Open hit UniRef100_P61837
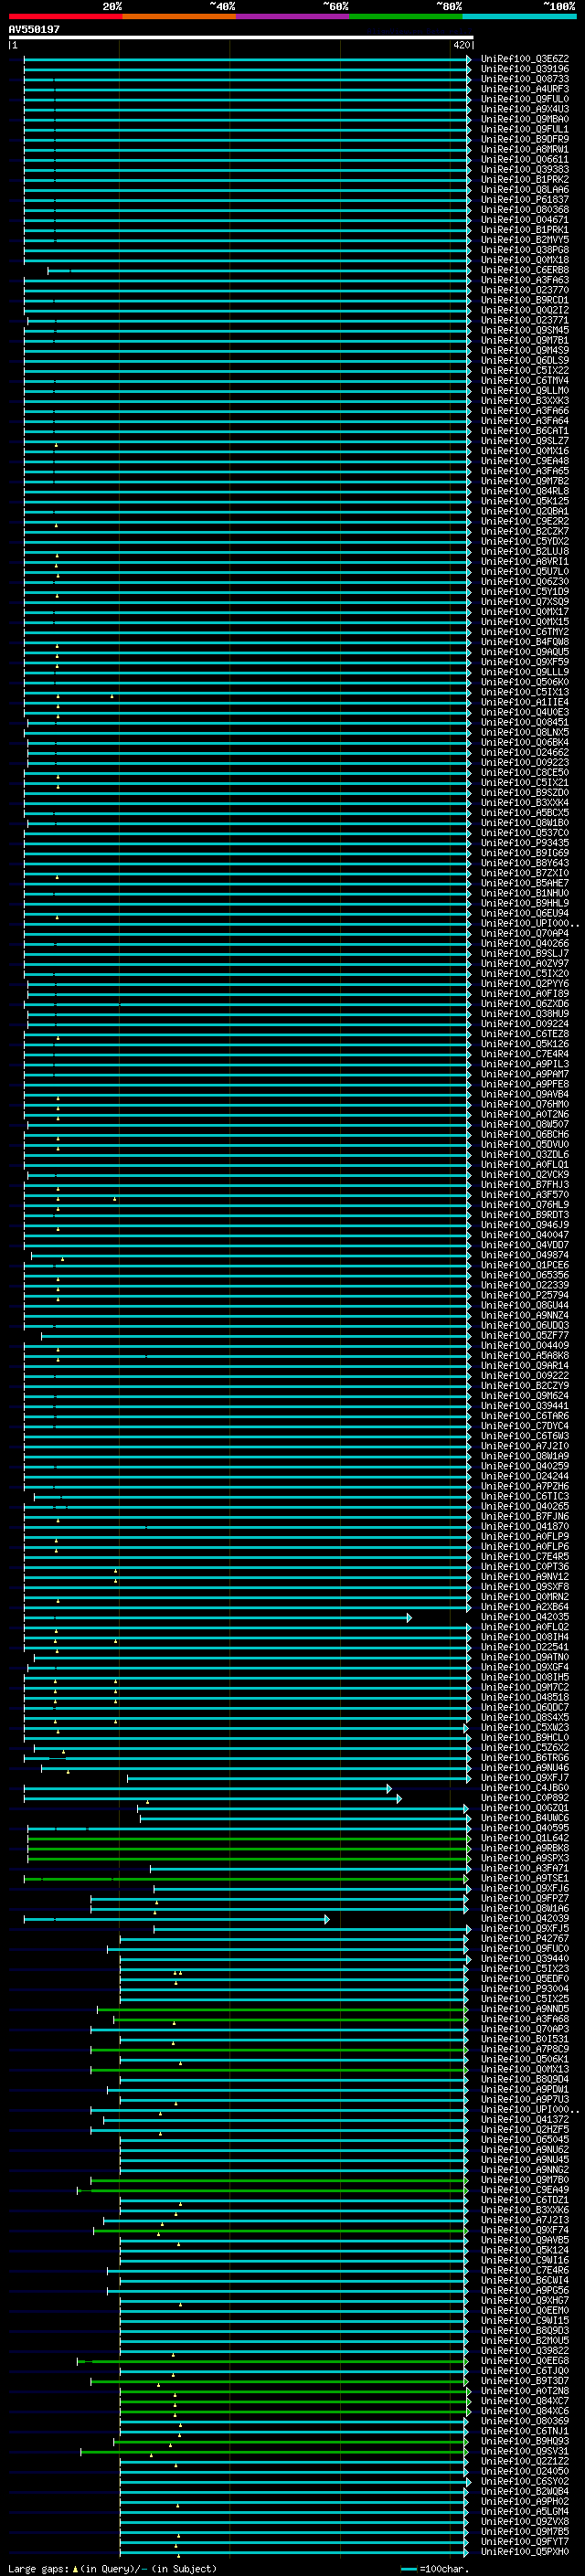585x2576 pixels. click(x=524, y=200)
